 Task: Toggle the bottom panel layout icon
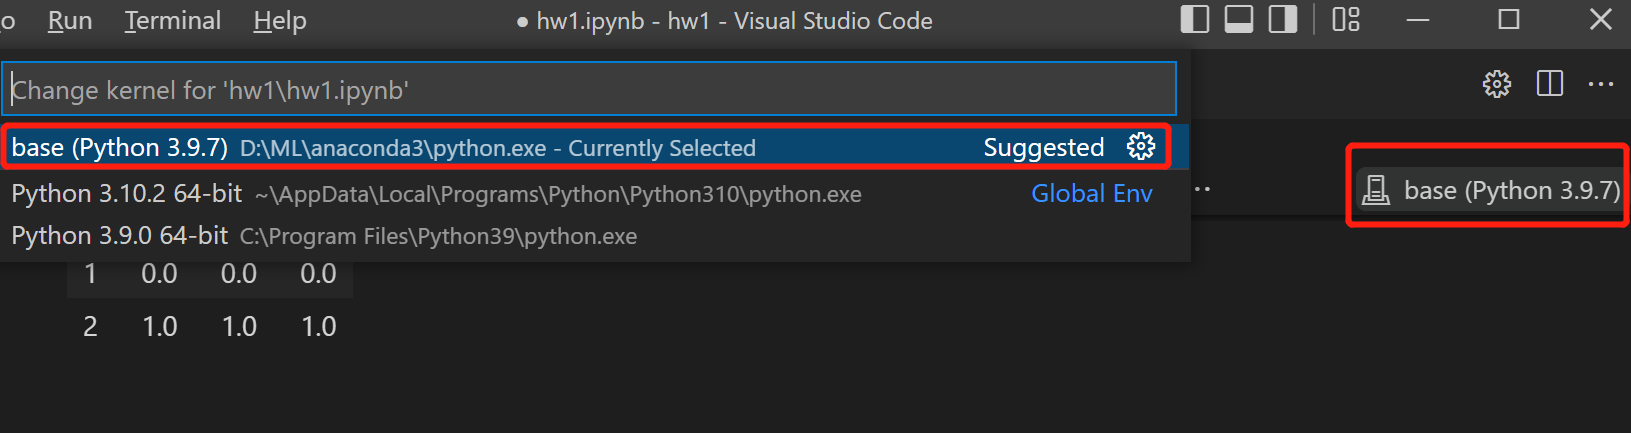tap(1239, 20)
